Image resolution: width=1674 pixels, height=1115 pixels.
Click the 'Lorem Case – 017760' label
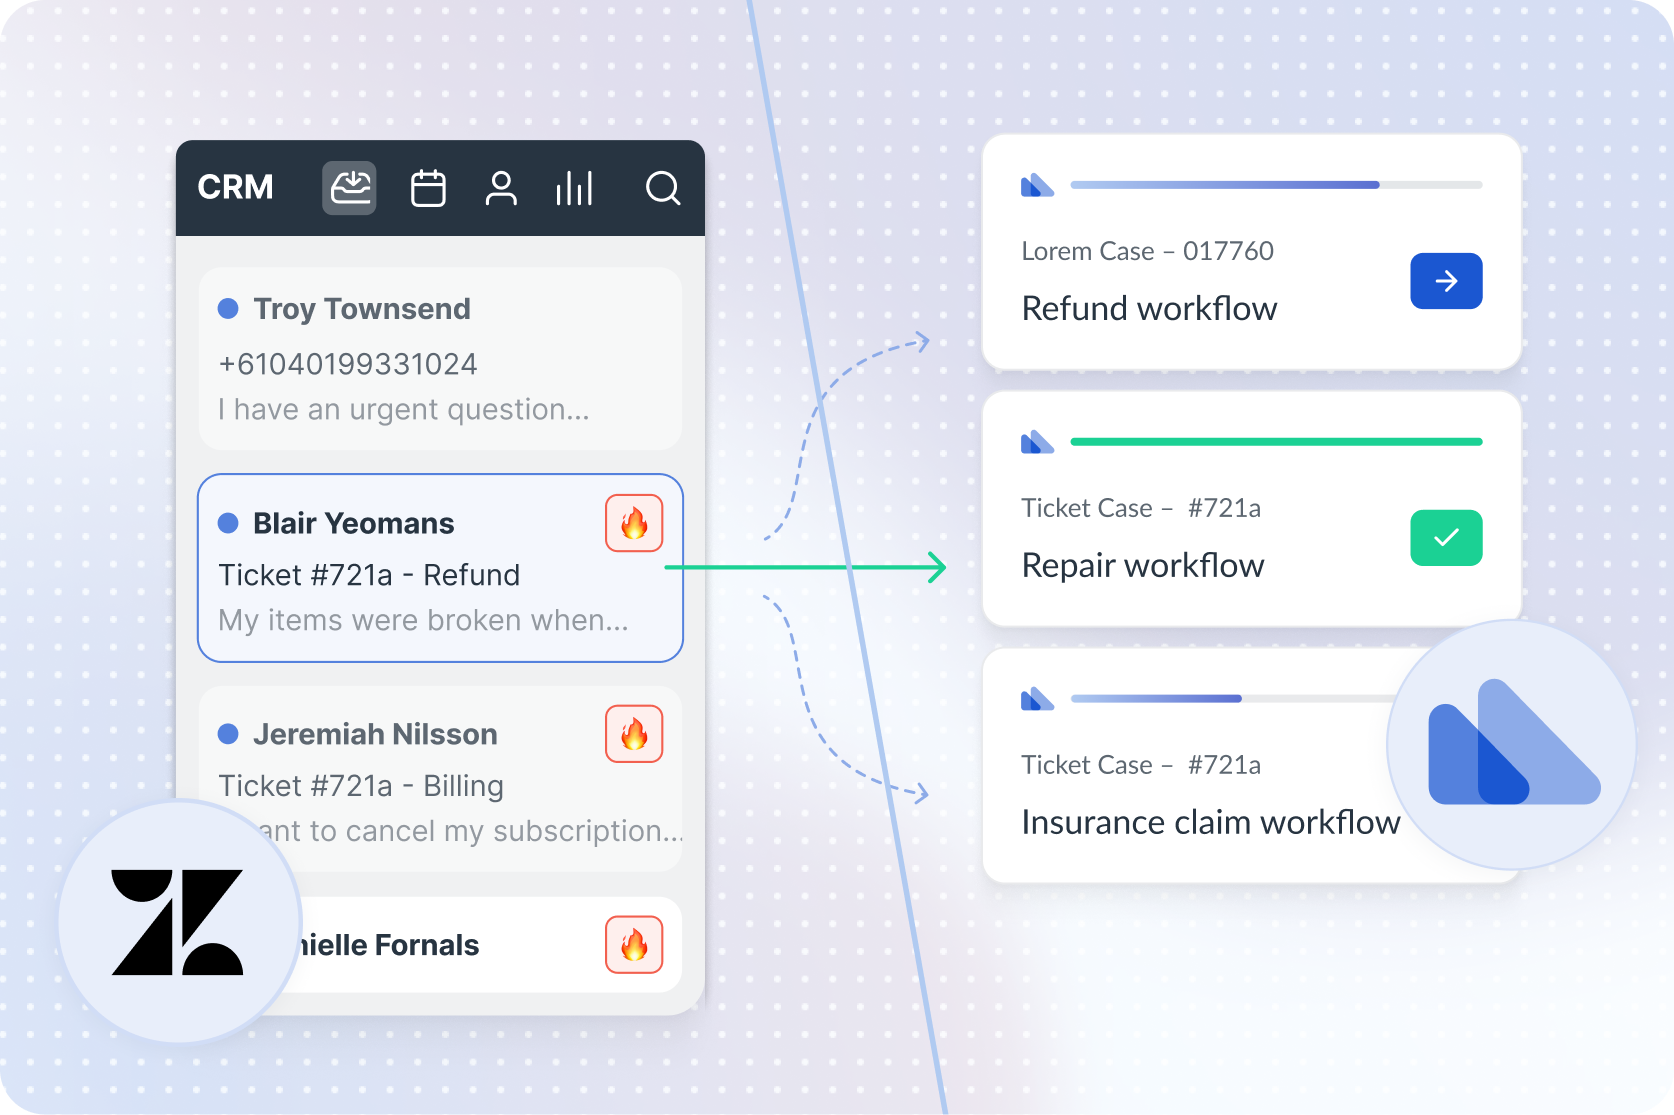coord(1148,251)
